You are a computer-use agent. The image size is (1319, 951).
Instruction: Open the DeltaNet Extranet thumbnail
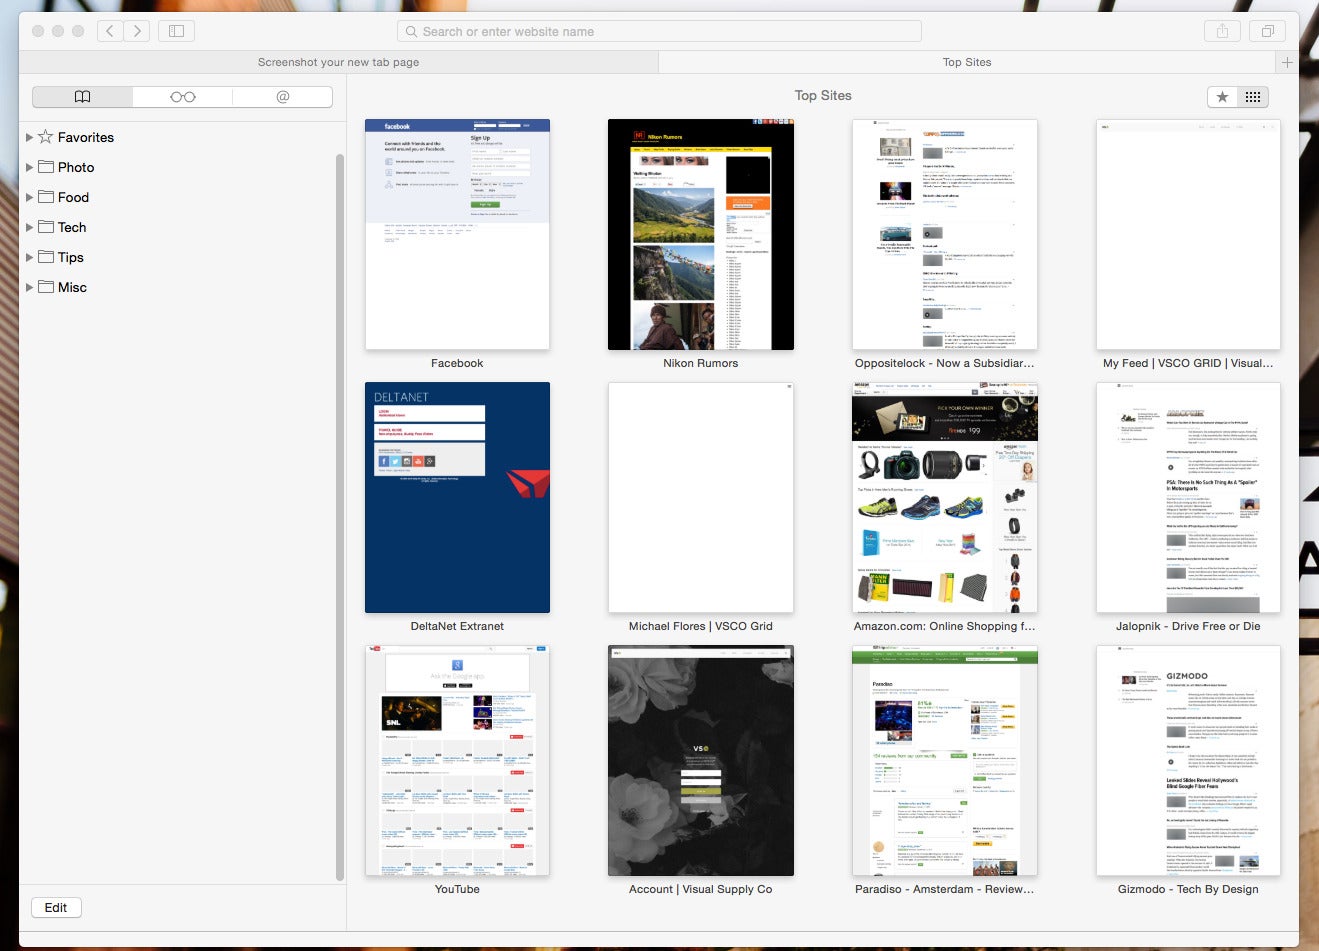457,498
